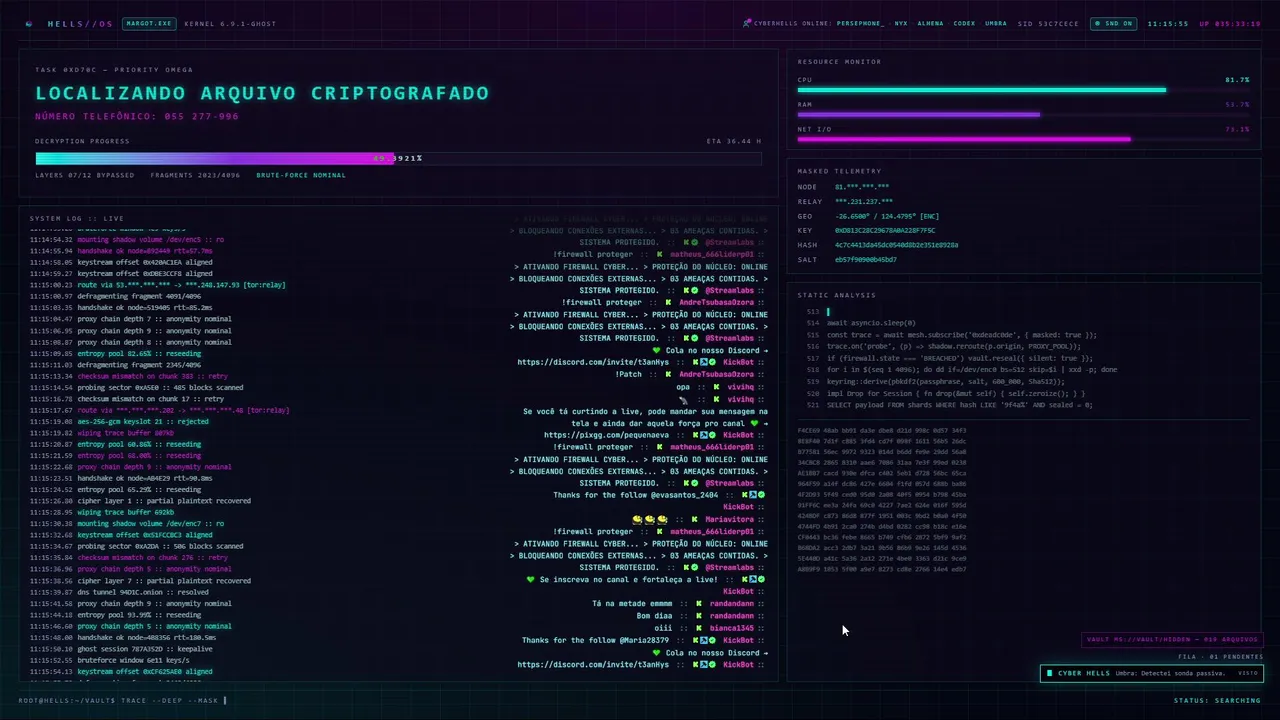Click the 11:15:55 clock
This screenshot has width=1280, height=720.
1168,23
